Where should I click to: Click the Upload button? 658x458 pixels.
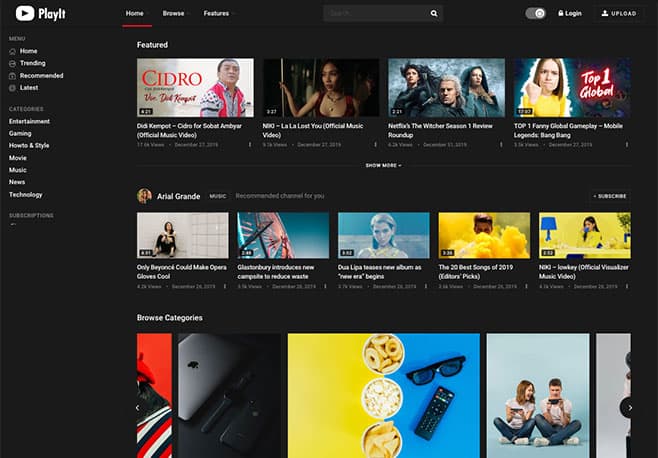pyautogui.click(x=619, y=13)
